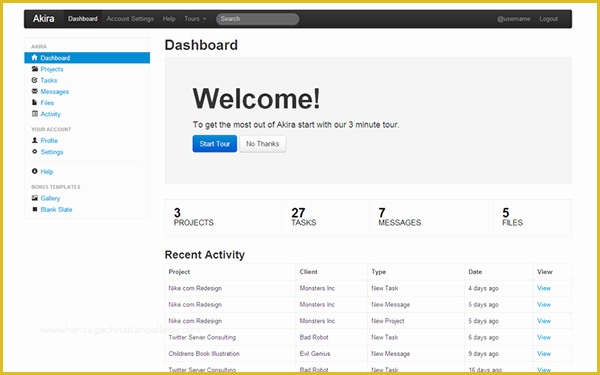Click View for Childrens Book Illustration row

pyautogui.click(x=544, y=354)
